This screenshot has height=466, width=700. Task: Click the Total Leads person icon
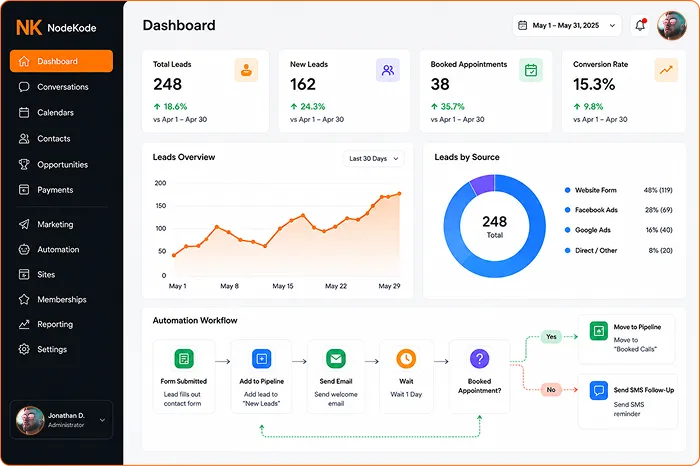click(x=246, y=70)
